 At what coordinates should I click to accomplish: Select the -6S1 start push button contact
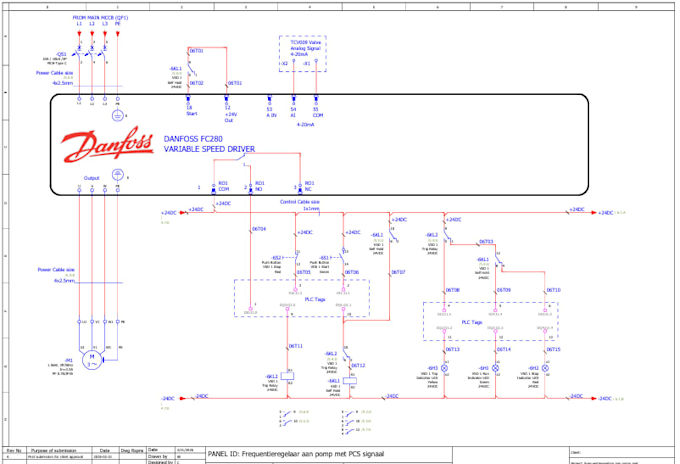point(344,258)
